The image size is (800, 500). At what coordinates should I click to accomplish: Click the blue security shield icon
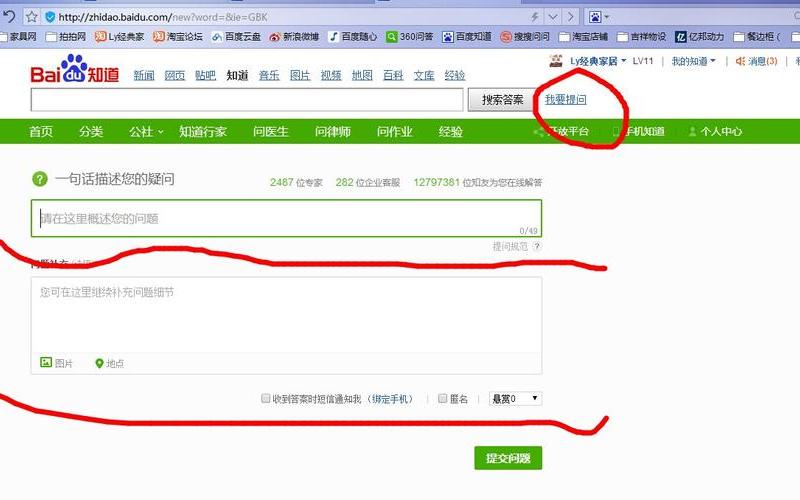pyautogui.click(x=49, y=17)
